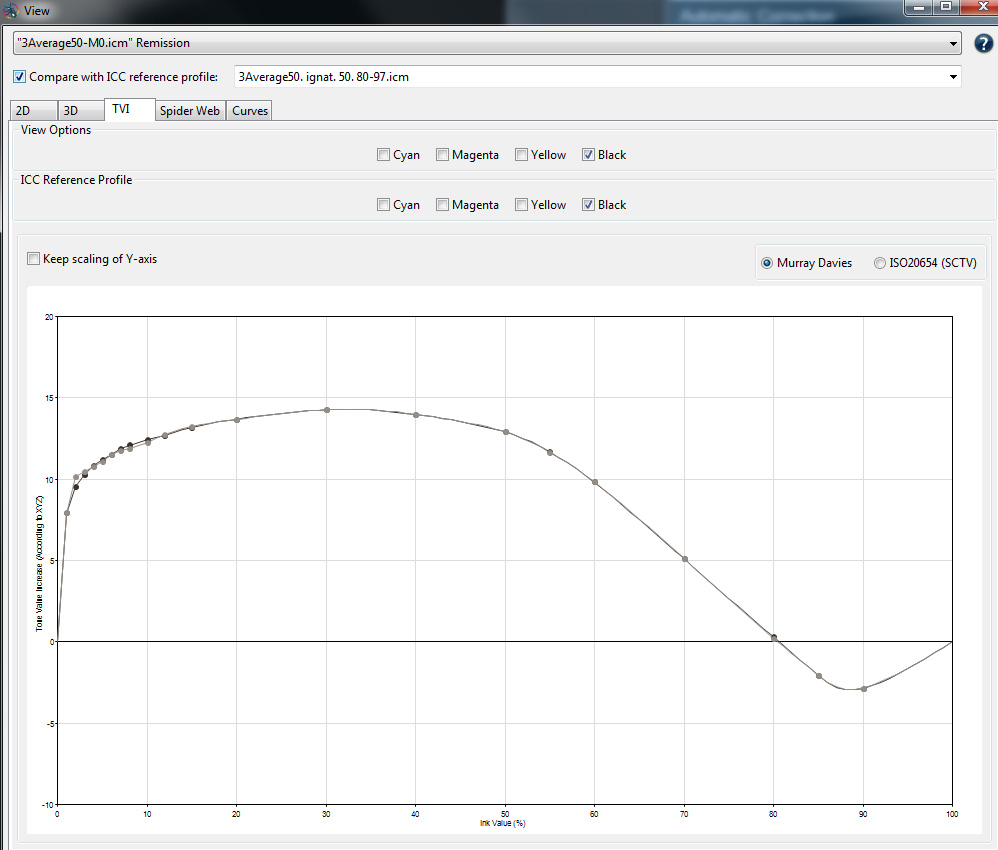Open the 3Average50-M0.icm Remission dropdown
The width and height of the screenshot is (998, 850).
487,43
